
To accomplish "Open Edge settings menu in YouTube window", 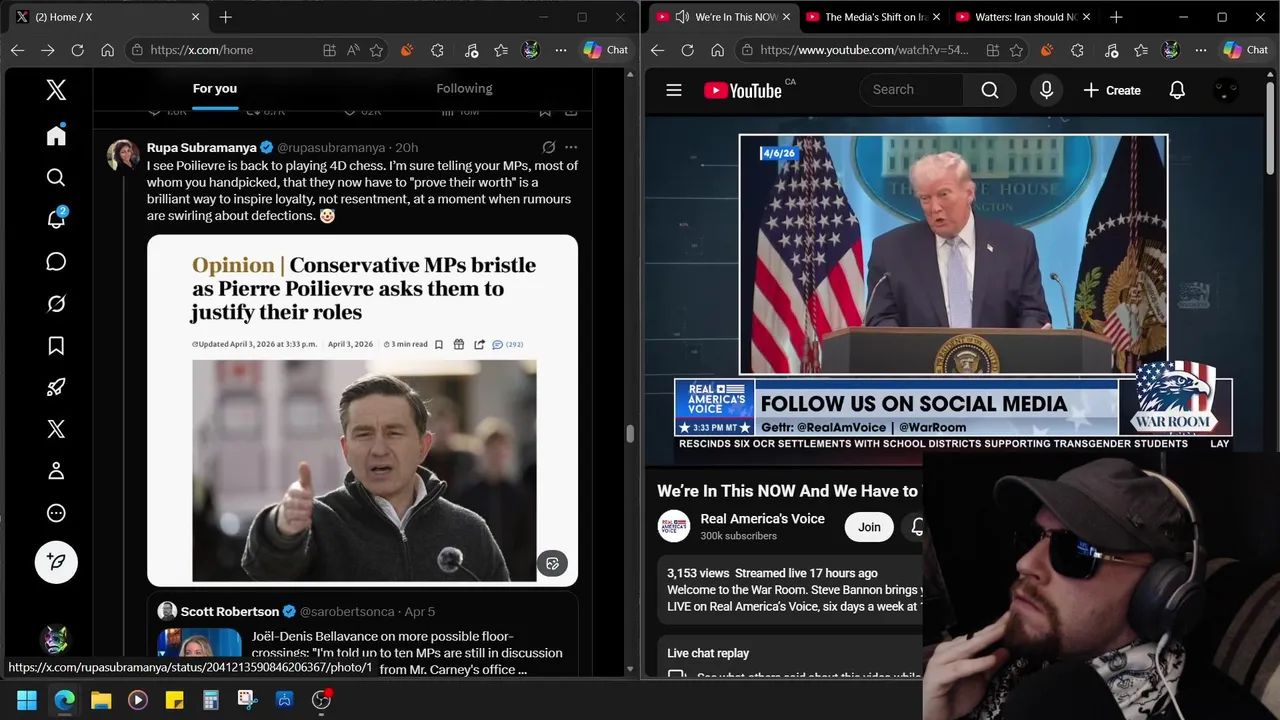I will tap(1201, 50).
